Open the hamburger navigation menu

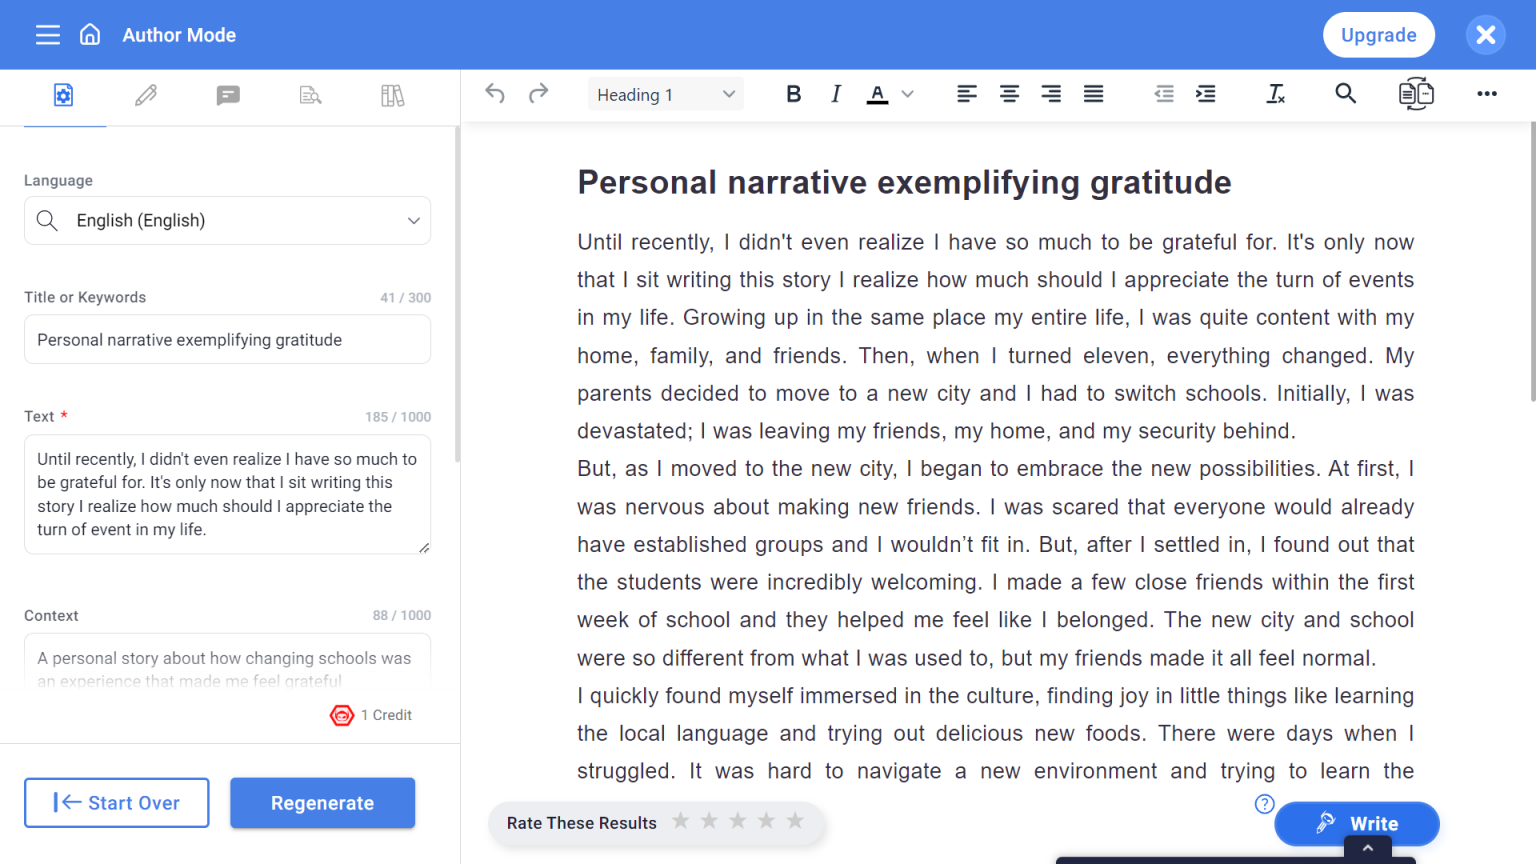tap(47, 34)
